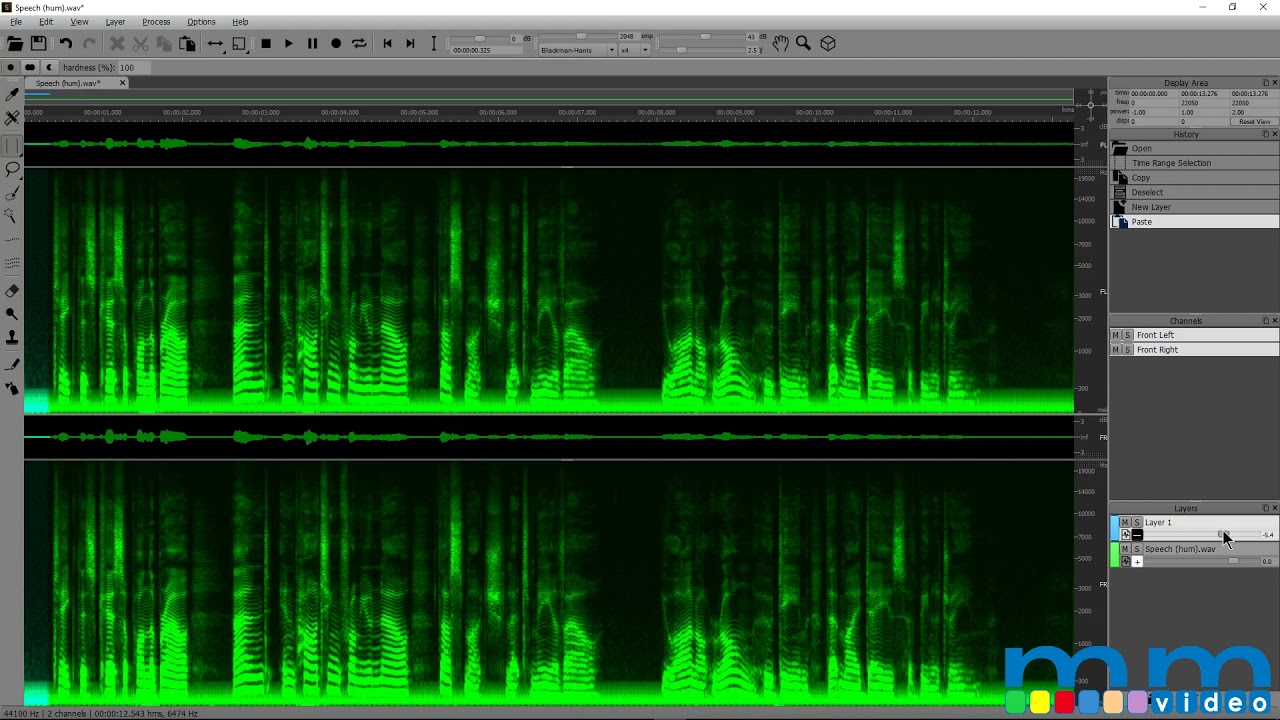Mute the Front Right channel

1117,350
